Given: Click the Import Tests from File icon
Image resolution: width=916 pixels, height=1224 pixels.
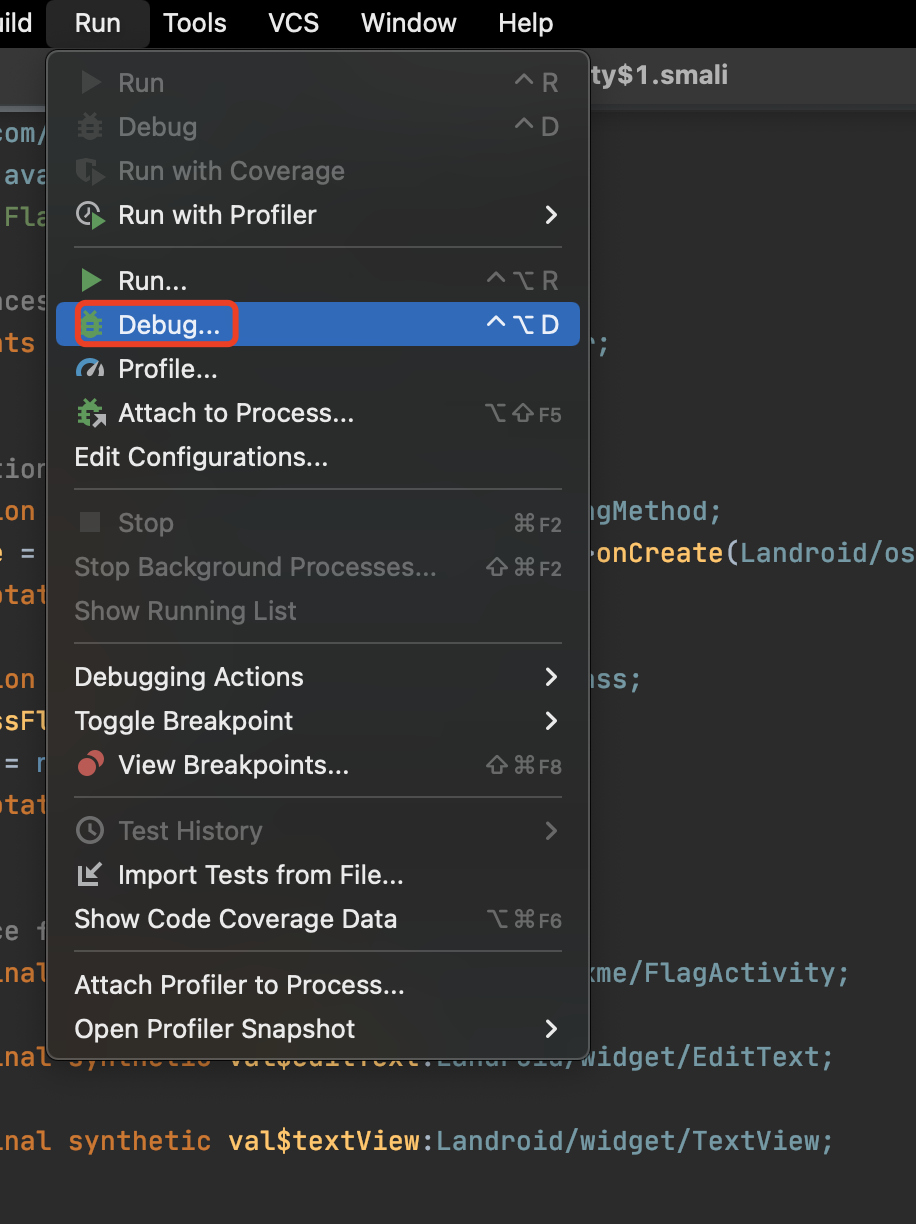Looking at the screenshot, I should (91, 875).
